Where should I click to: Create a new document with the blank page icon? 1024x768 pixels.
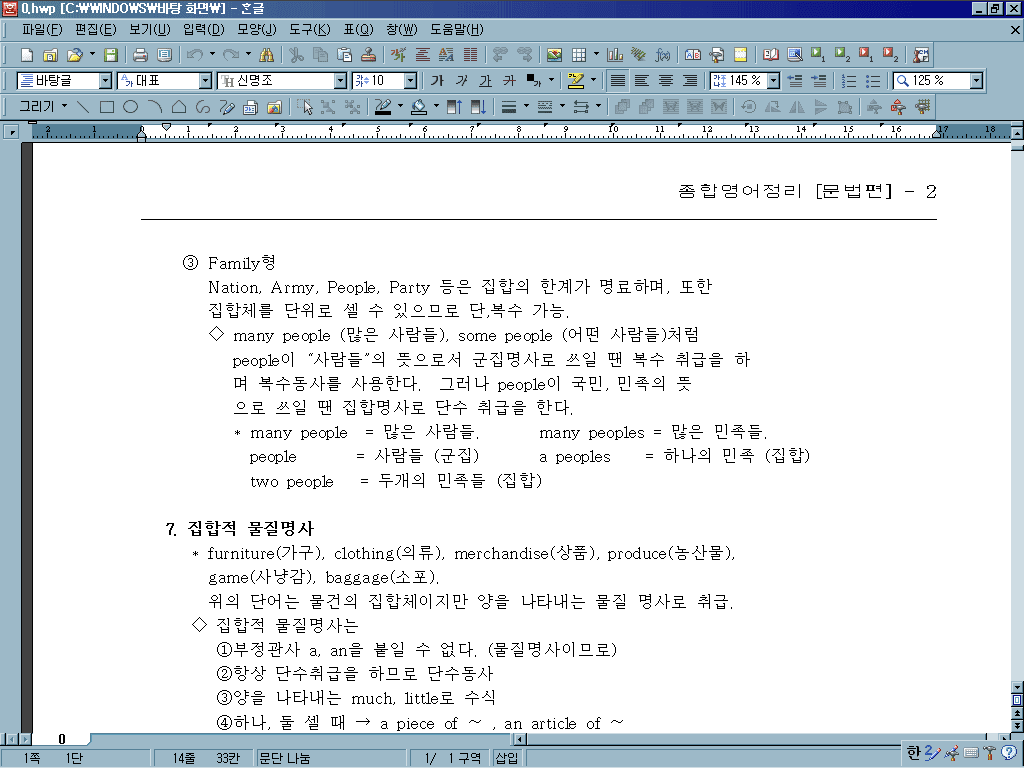[x=27, y=55]
